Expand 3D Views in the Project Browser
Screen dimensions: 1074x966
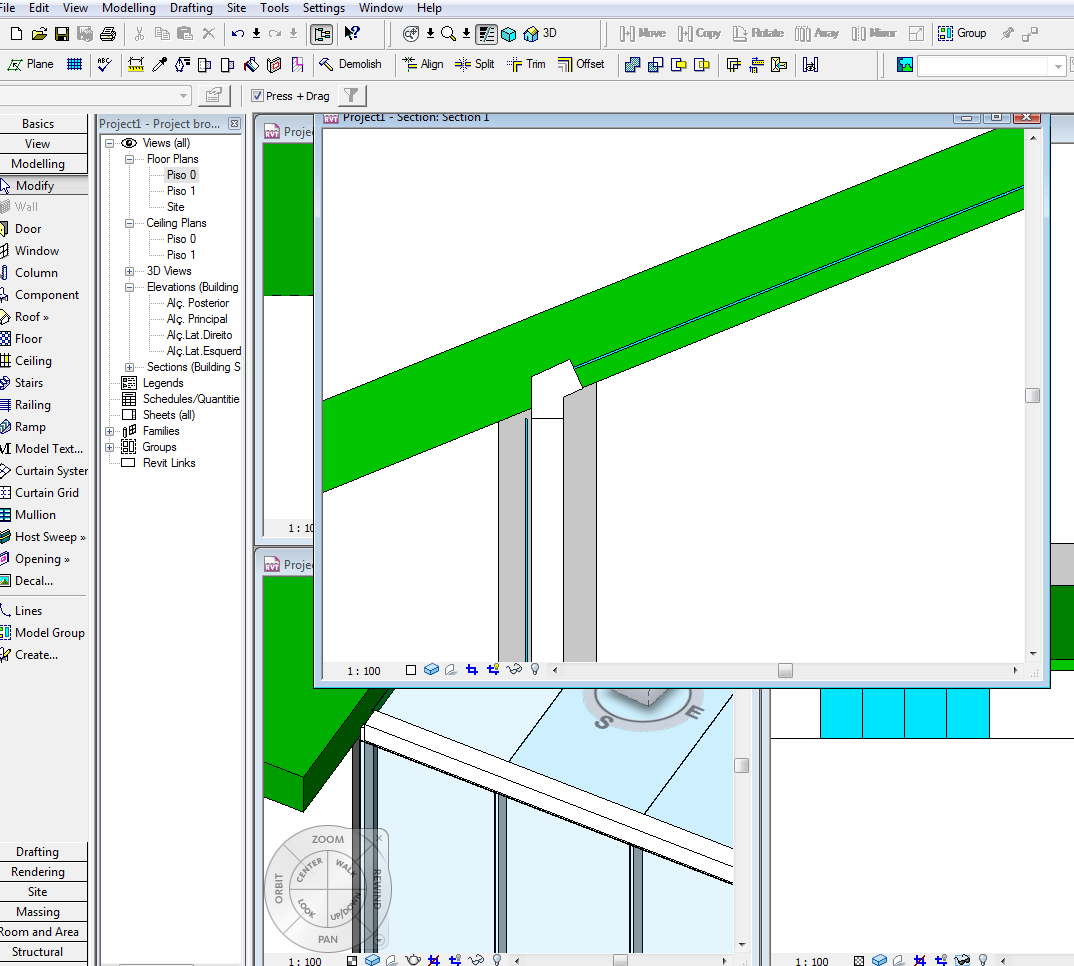tap(129, 270)
